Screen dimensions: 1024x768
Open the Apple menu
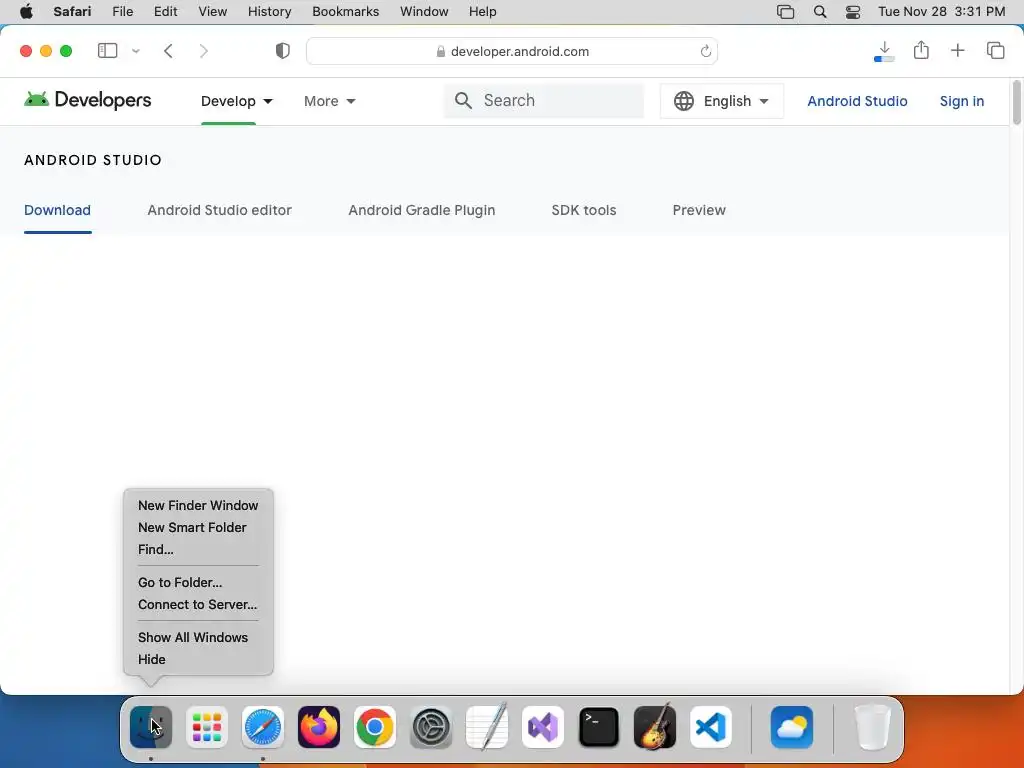(26, 12)
